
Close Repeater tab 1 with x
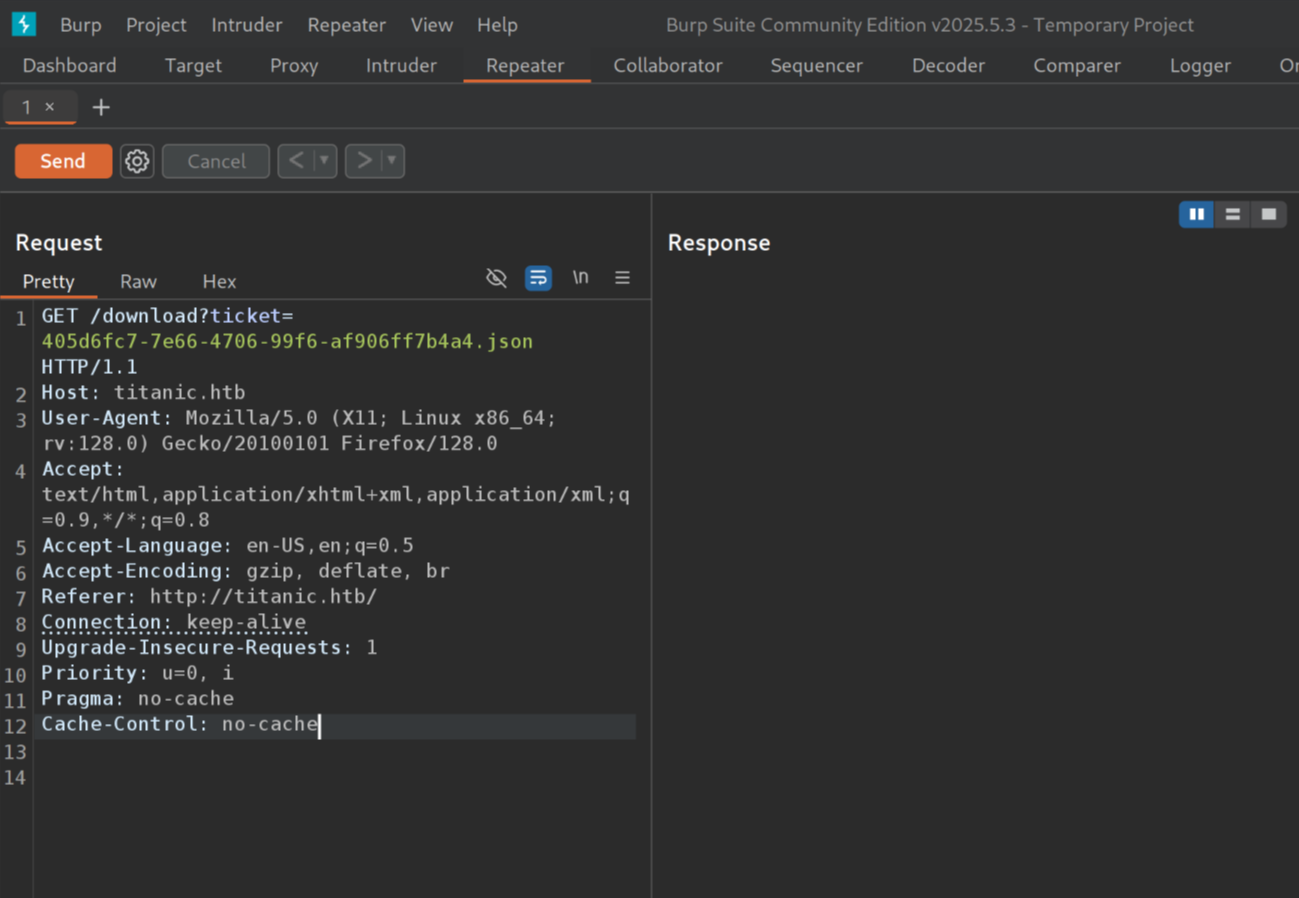(50, 107)
